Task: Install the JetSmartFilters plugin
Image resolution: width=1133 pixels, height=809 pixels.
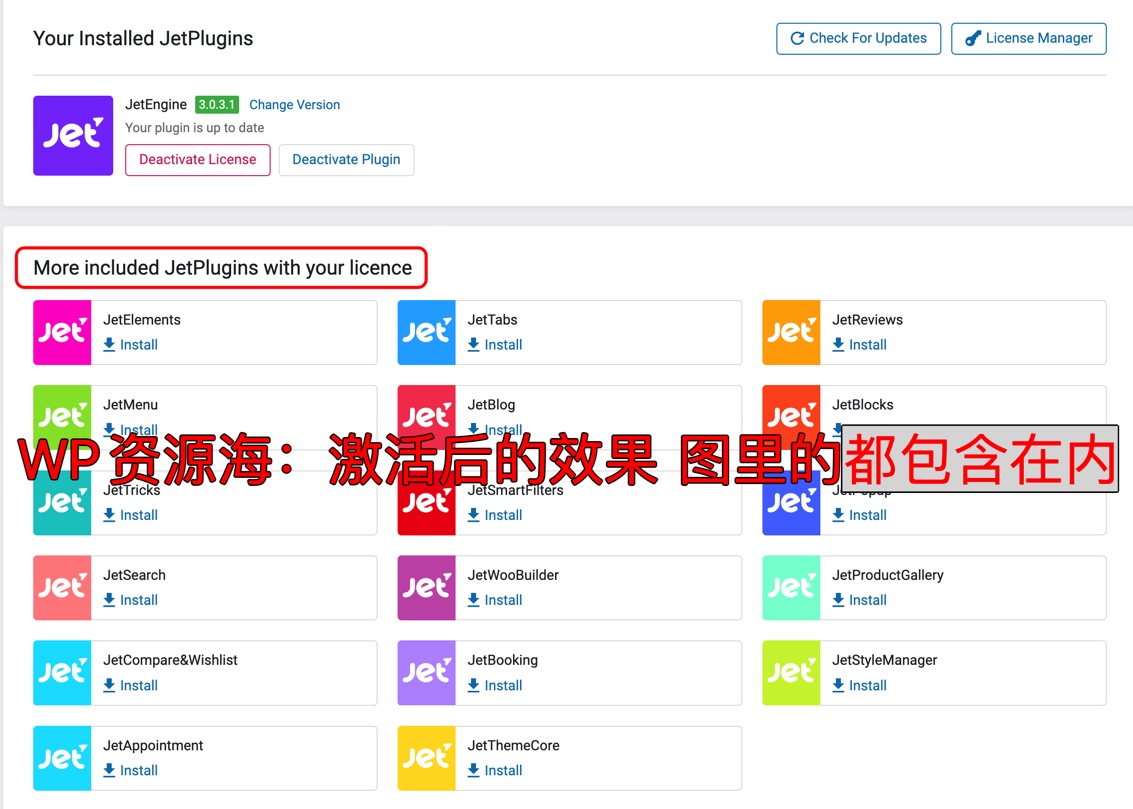Action: click(x=495, y=515)
